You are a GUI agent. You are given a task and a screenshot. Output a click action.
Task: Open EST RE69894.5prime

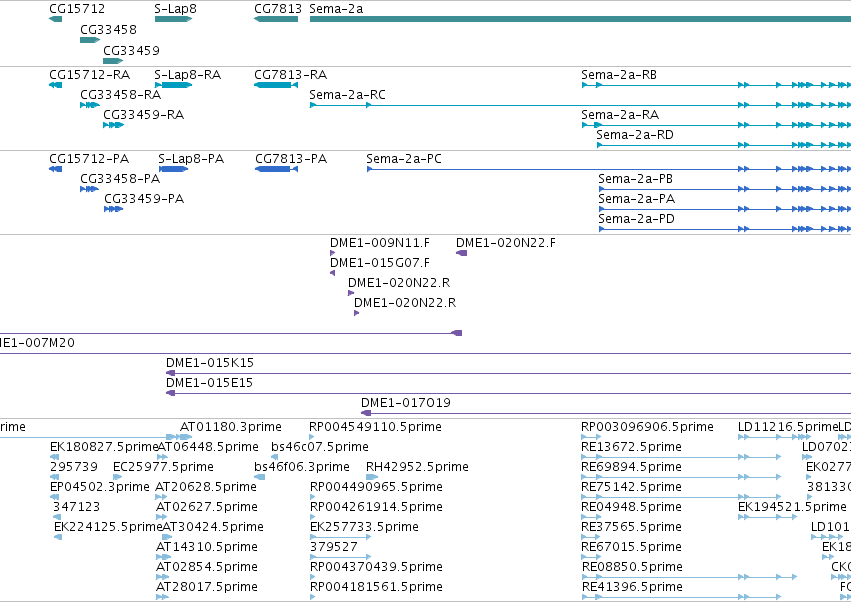(x=631, y=467)
